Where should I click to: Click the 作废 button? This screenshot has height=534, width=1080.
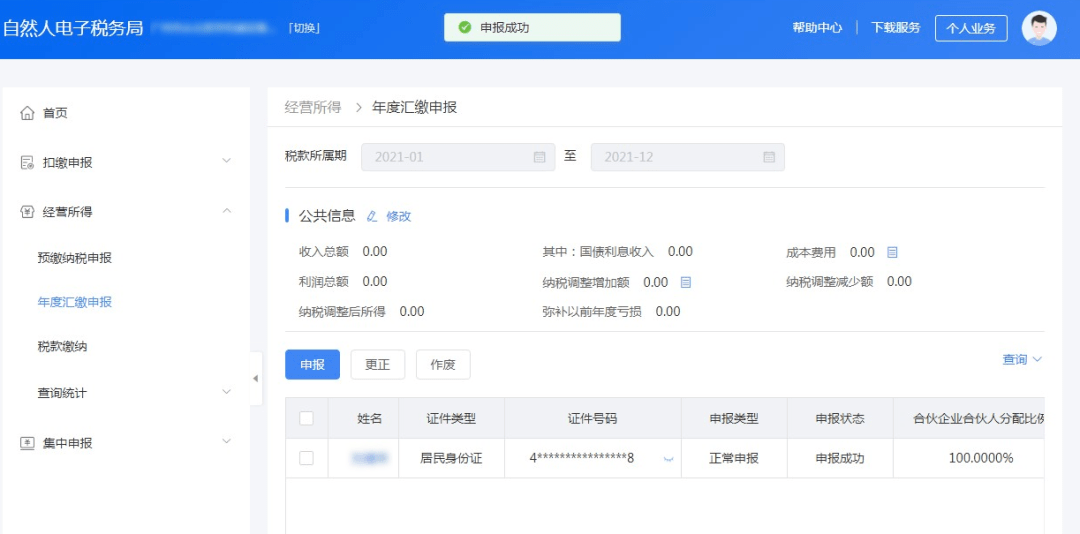(x=443, y=364)
